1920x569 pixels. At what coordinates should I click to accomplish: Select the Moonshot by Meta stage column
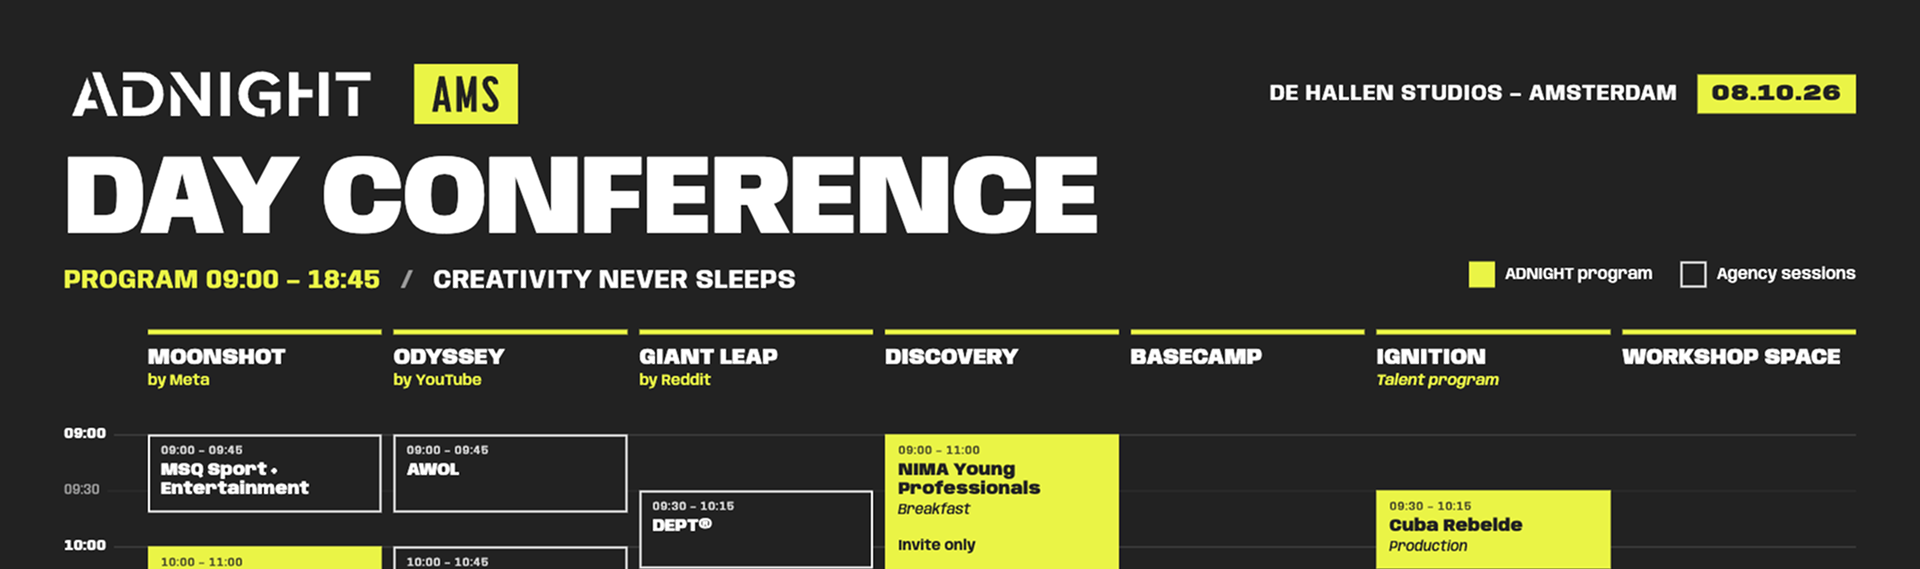[265, 366]
